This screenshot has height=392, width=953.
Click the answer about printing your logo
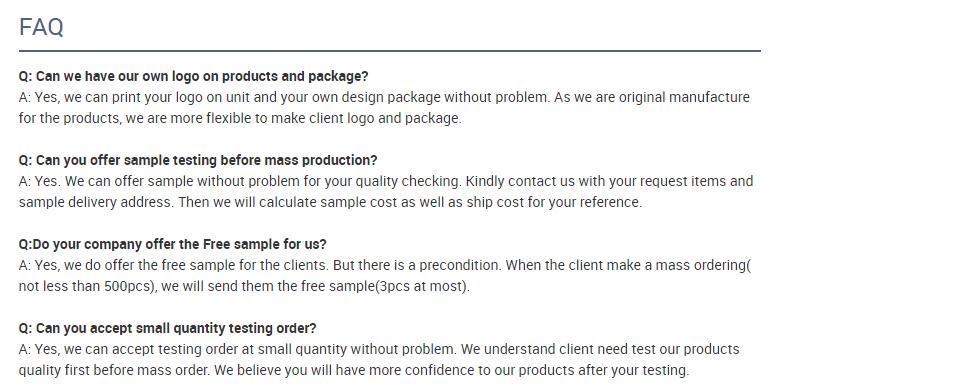tap(384, 108)
